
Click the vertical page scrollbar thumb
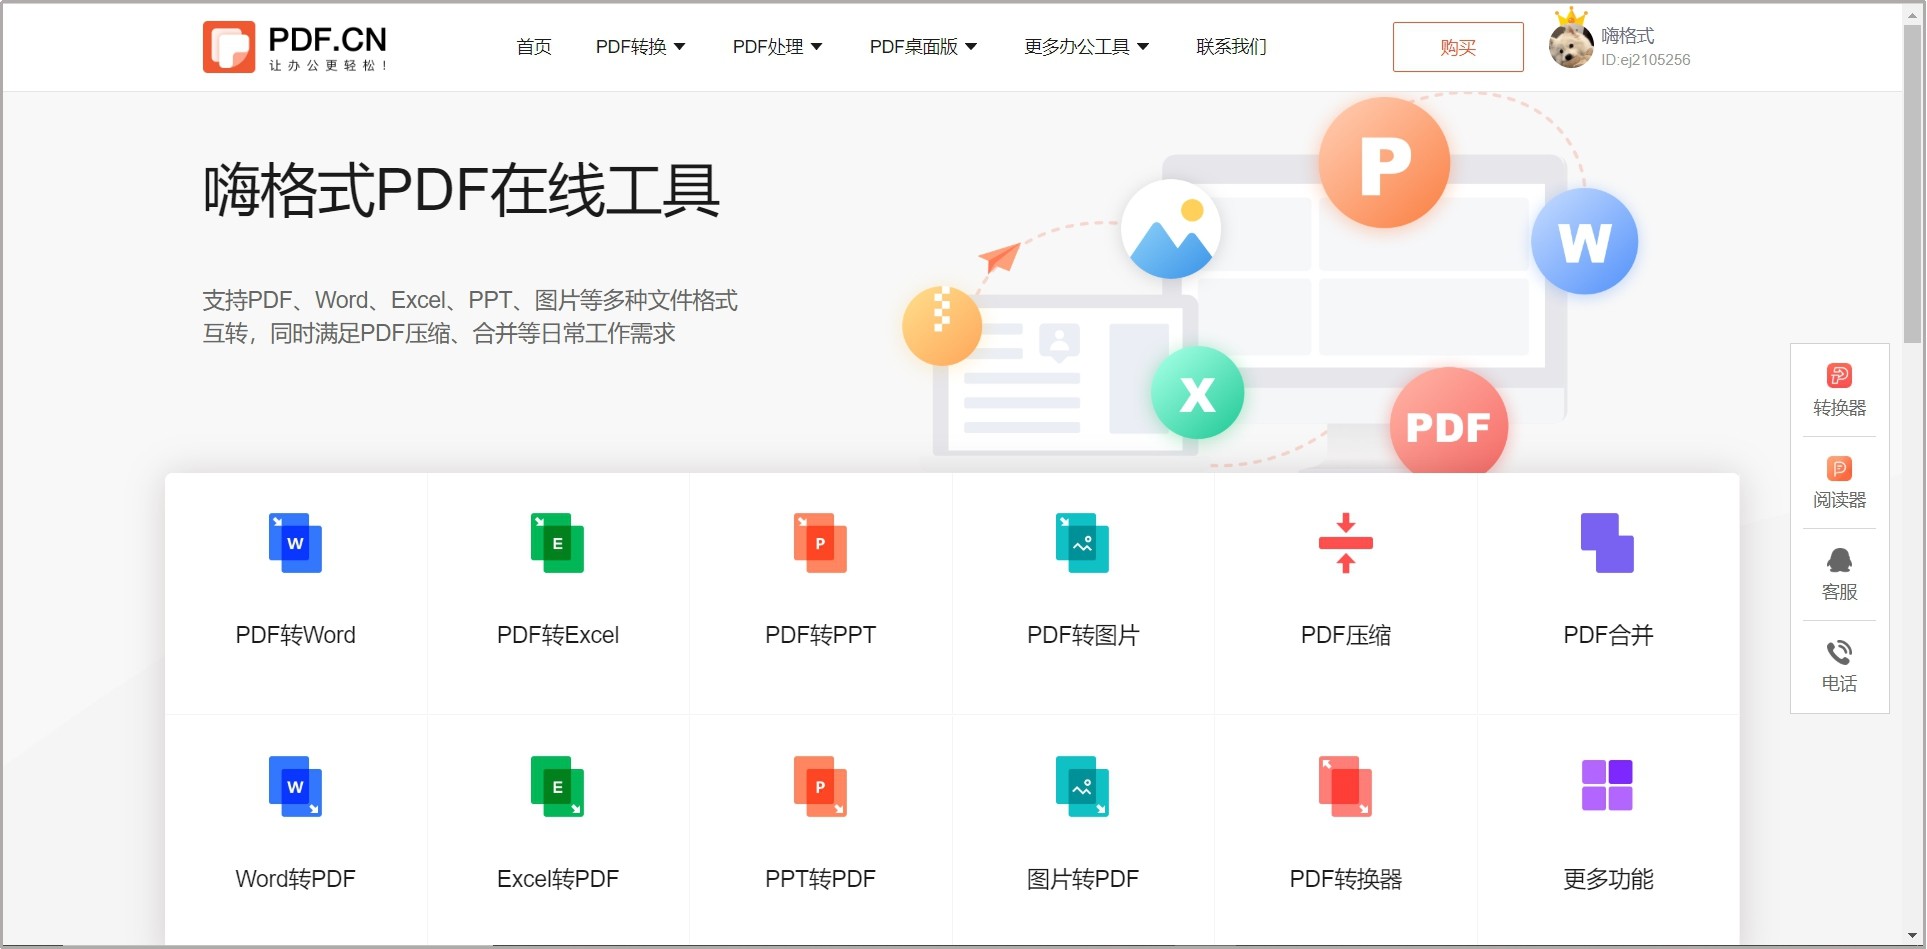click(x=1913, y=182)
